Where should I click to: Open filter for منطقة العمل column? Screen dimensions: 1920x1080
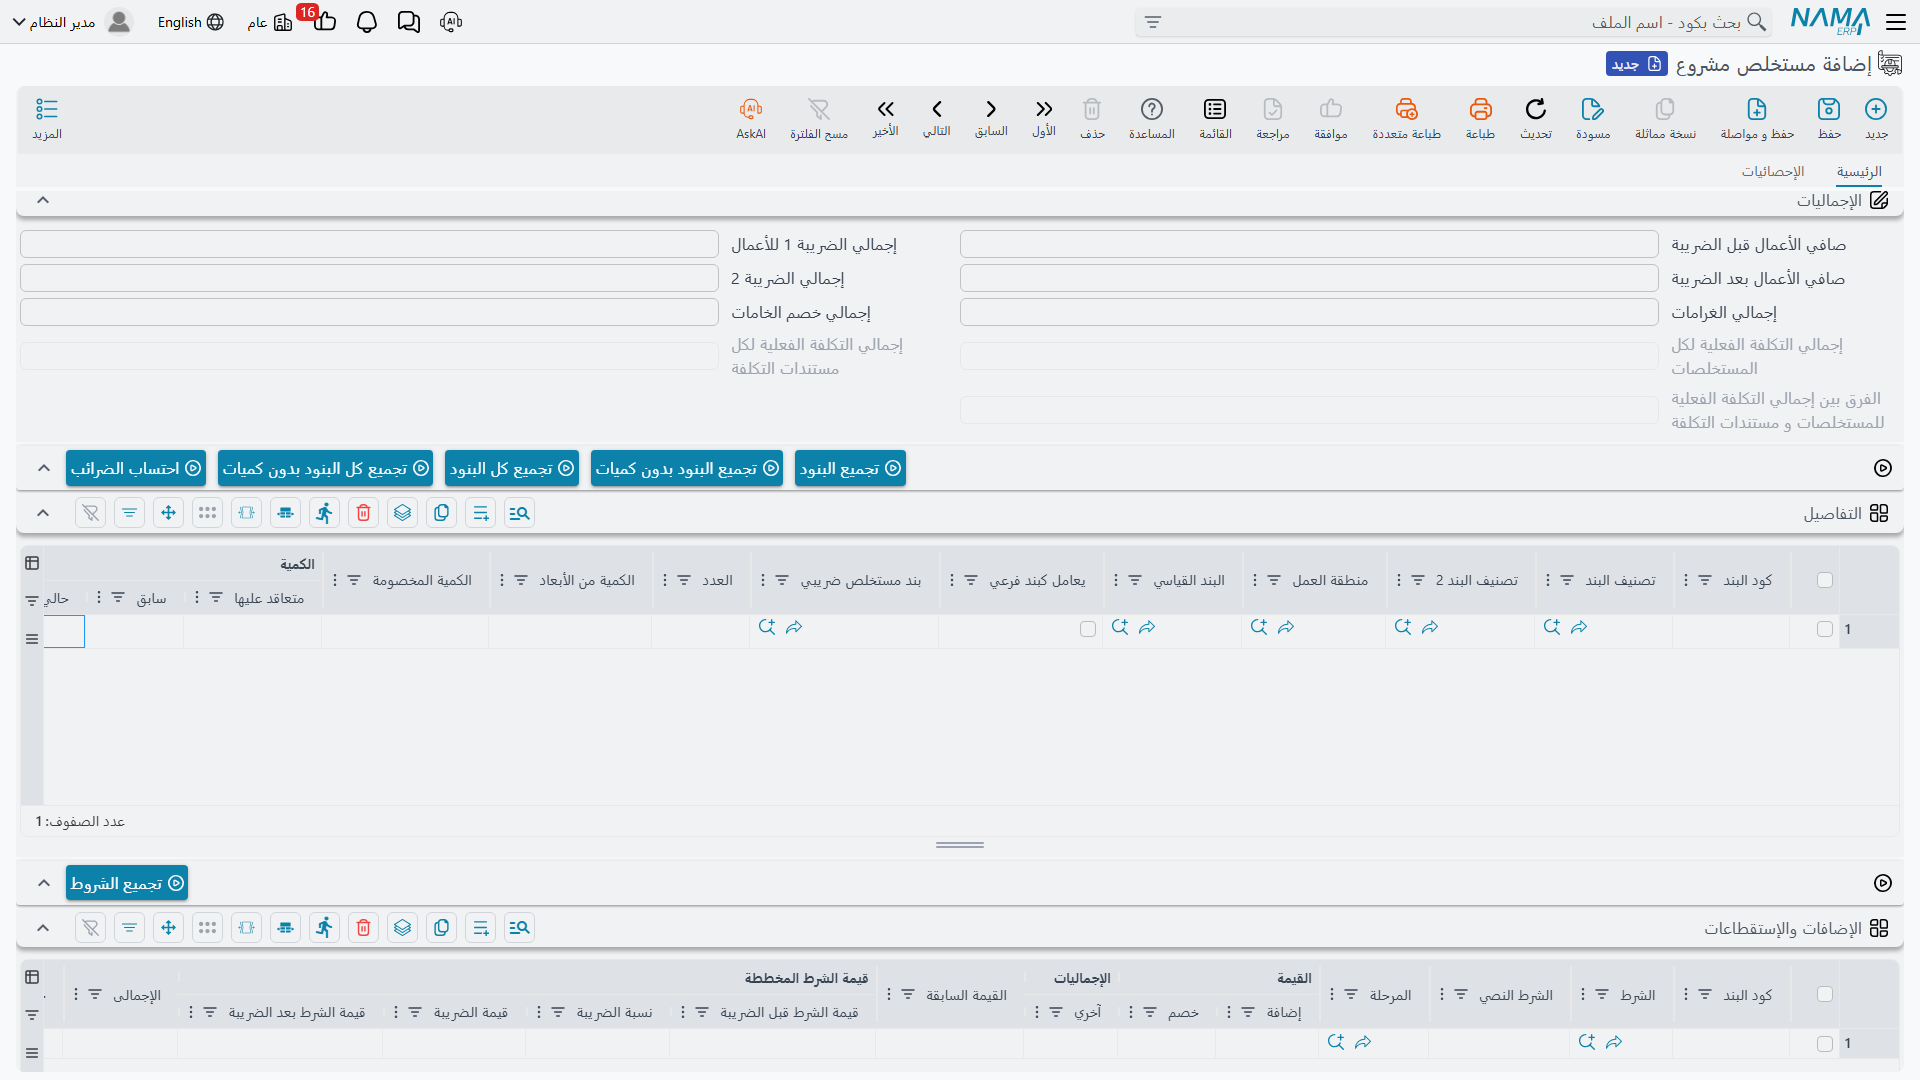click(x=1274, y=580)
